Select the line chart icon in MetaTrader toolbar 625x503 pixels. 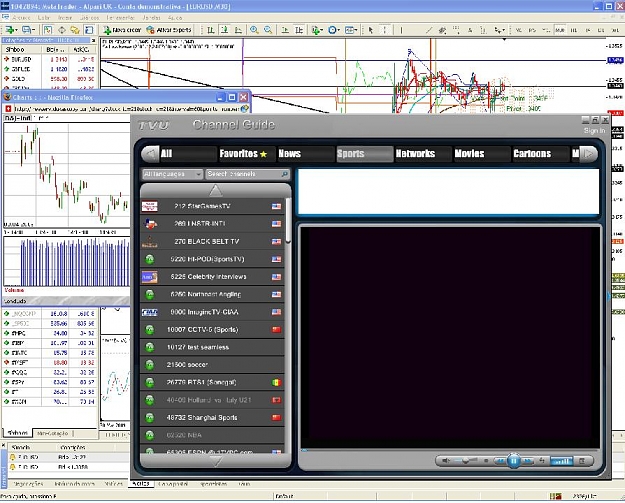[238, 30]
